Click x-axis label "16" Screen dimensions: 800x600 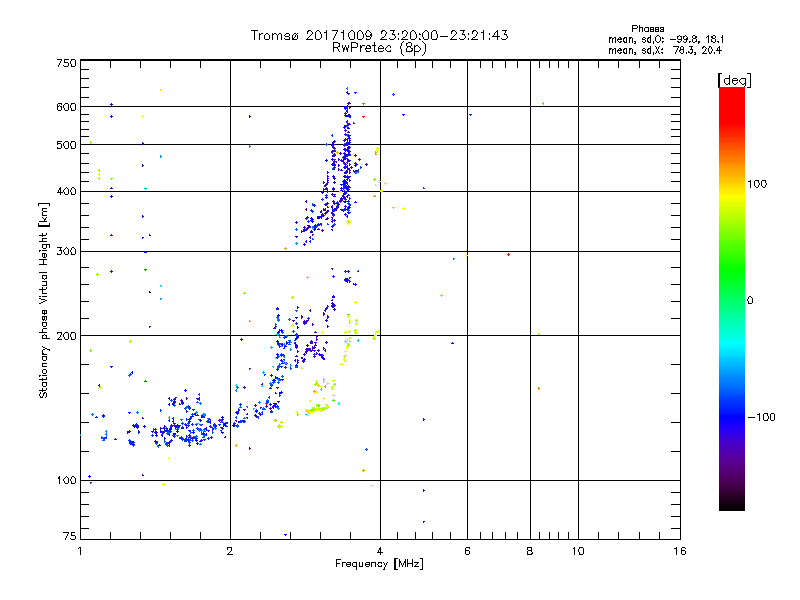[x=680, y=551]
